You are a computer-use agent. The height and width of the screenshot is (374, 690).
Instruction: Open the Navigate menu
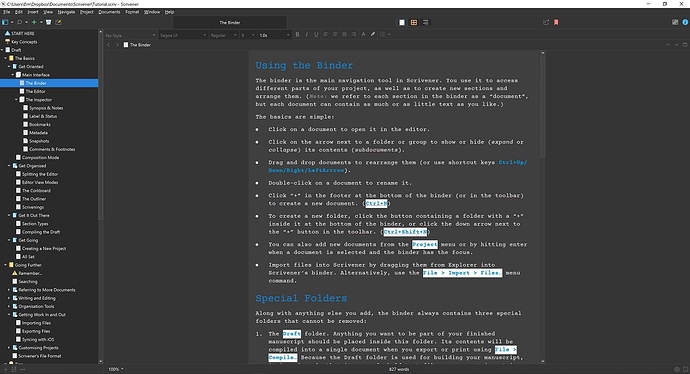pos(66,12)
